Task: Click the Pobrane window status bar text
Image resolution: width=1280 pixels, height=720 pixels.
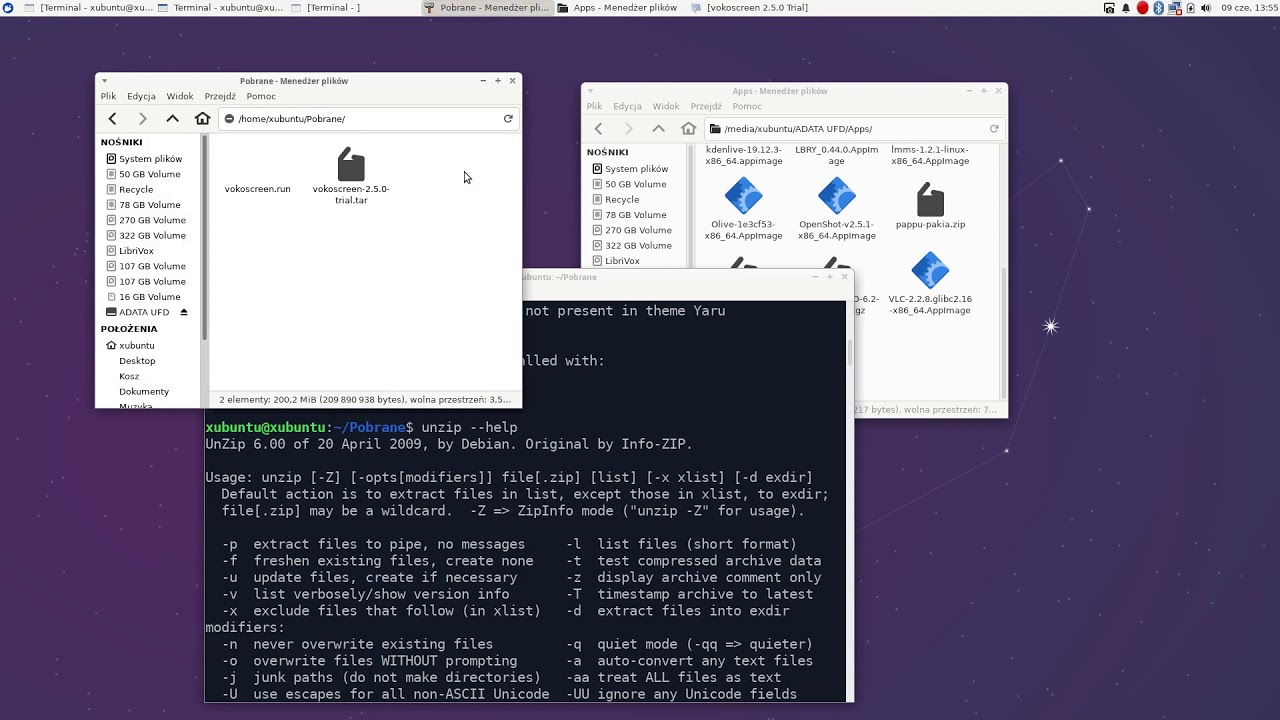Action: 365,400
